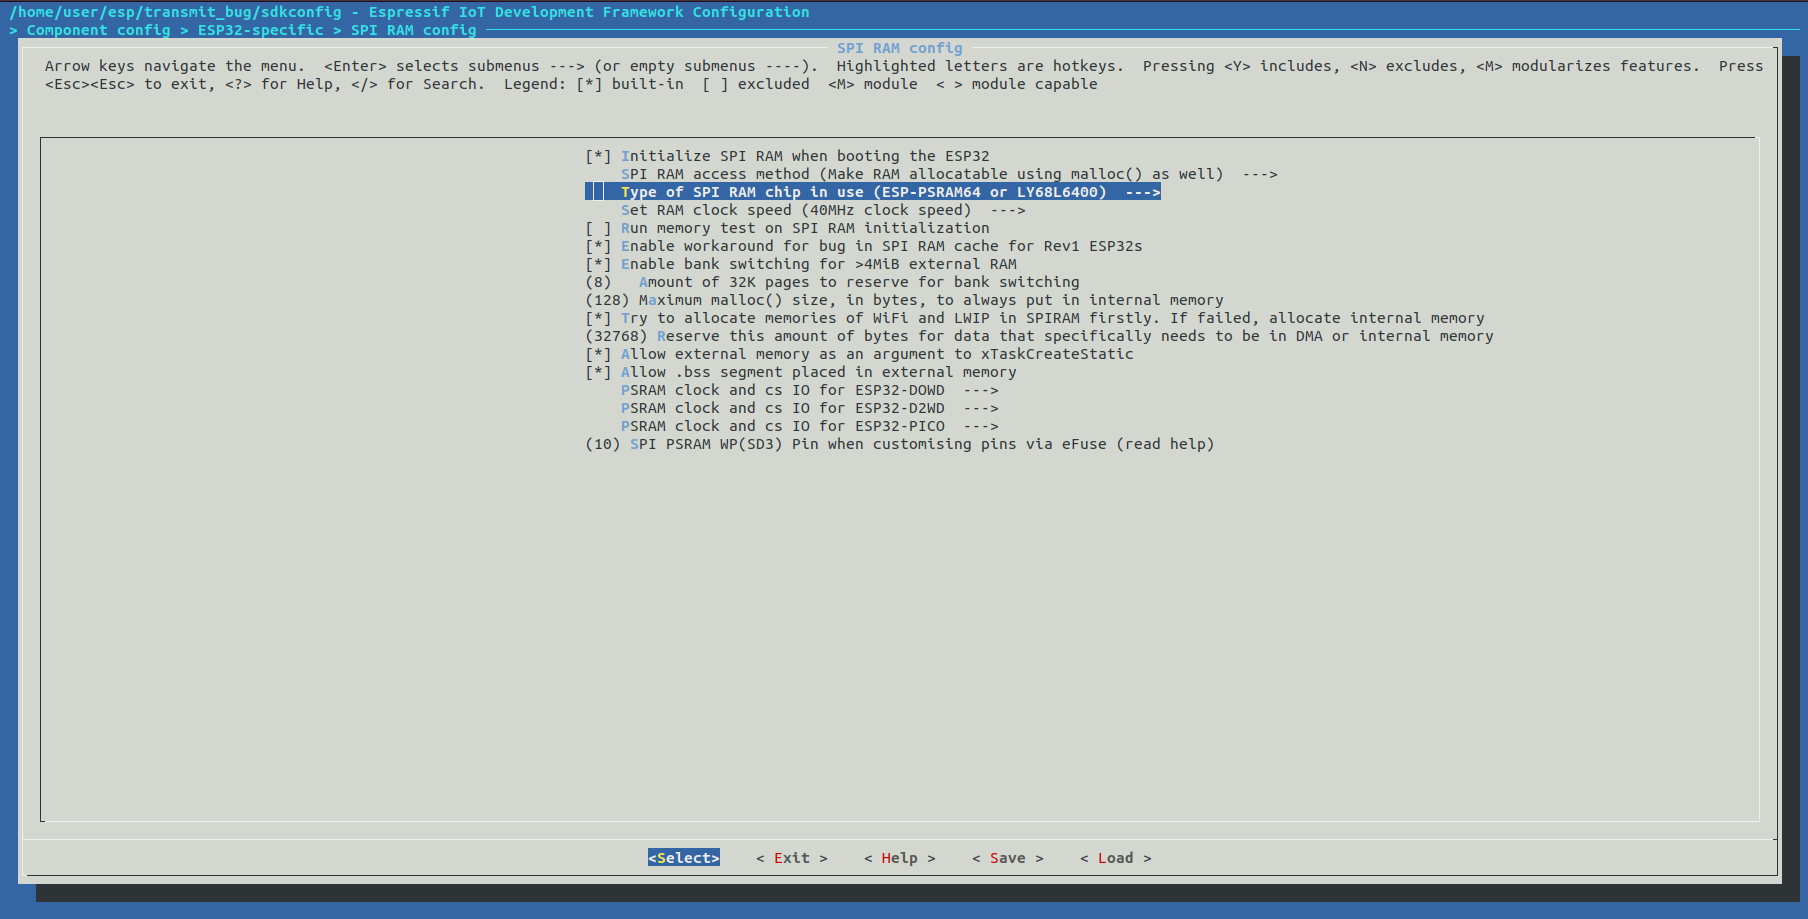The height and width of the screenshot is (919, 1808).
Task: Click the sdkconfig file path title
Action: (x=175, y=12)
